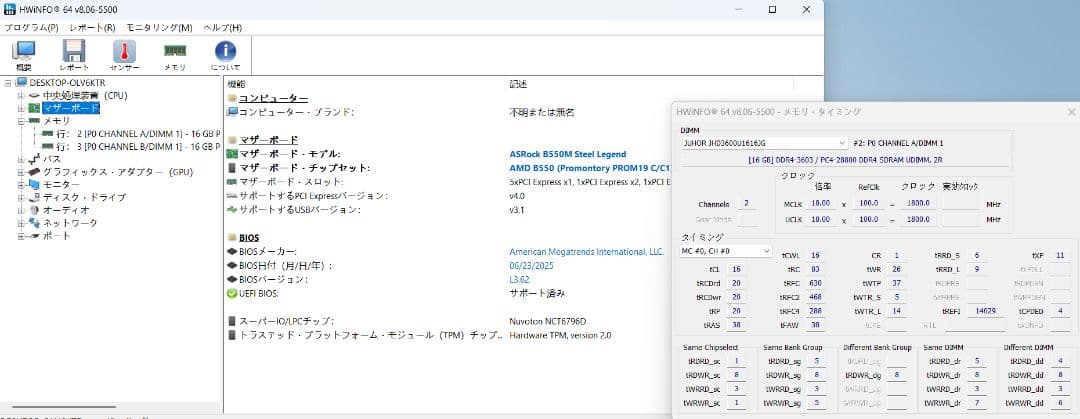Click the 記述 column header
The width and height of the screenshot is (1080, 419).
518,83
